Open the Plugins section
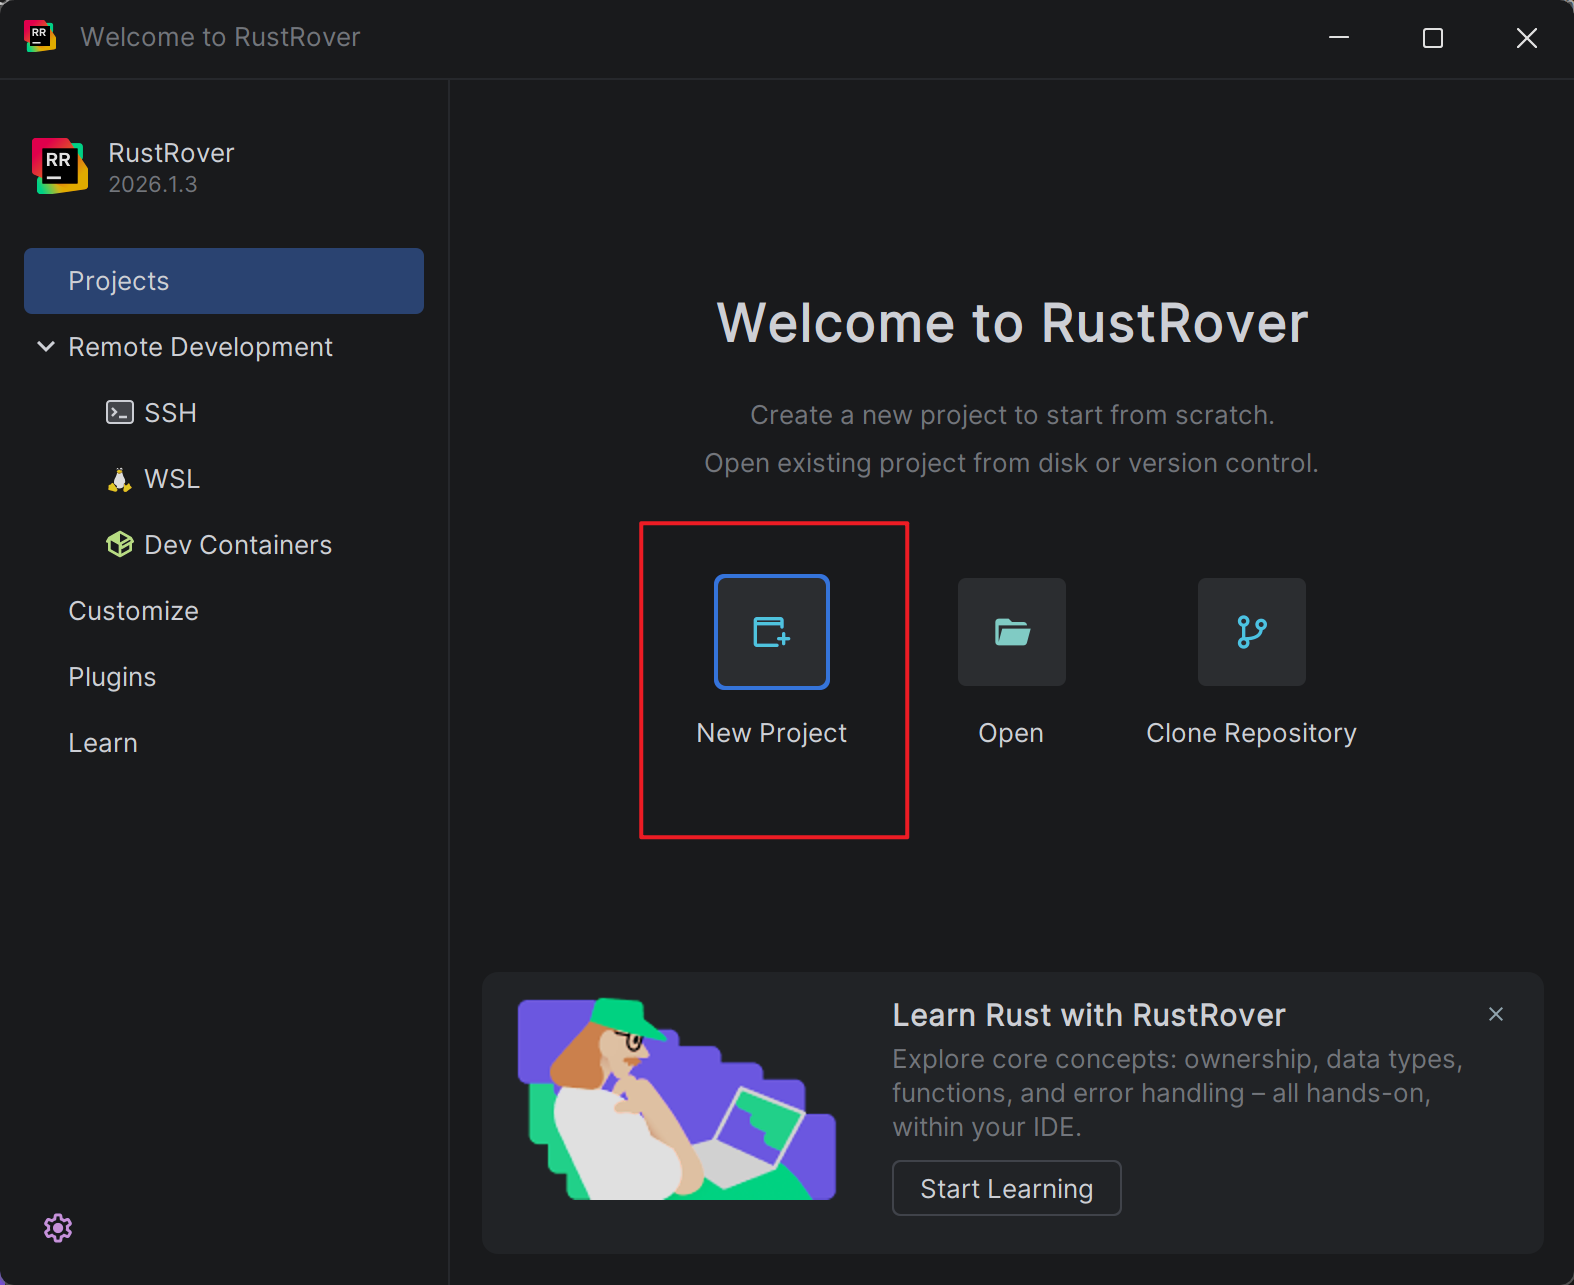The width and height of the screenshot is (1574, 1285). click(224, 677)
